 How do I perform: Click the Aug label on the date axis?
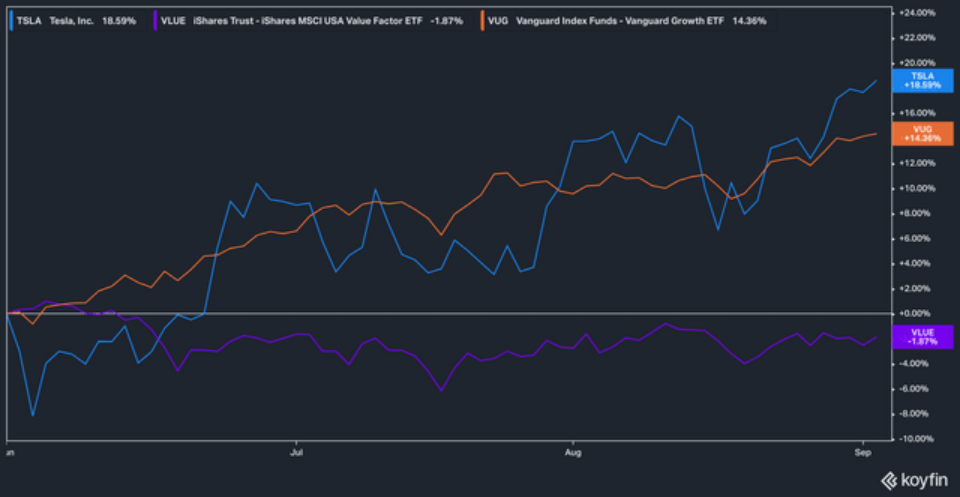573,452
